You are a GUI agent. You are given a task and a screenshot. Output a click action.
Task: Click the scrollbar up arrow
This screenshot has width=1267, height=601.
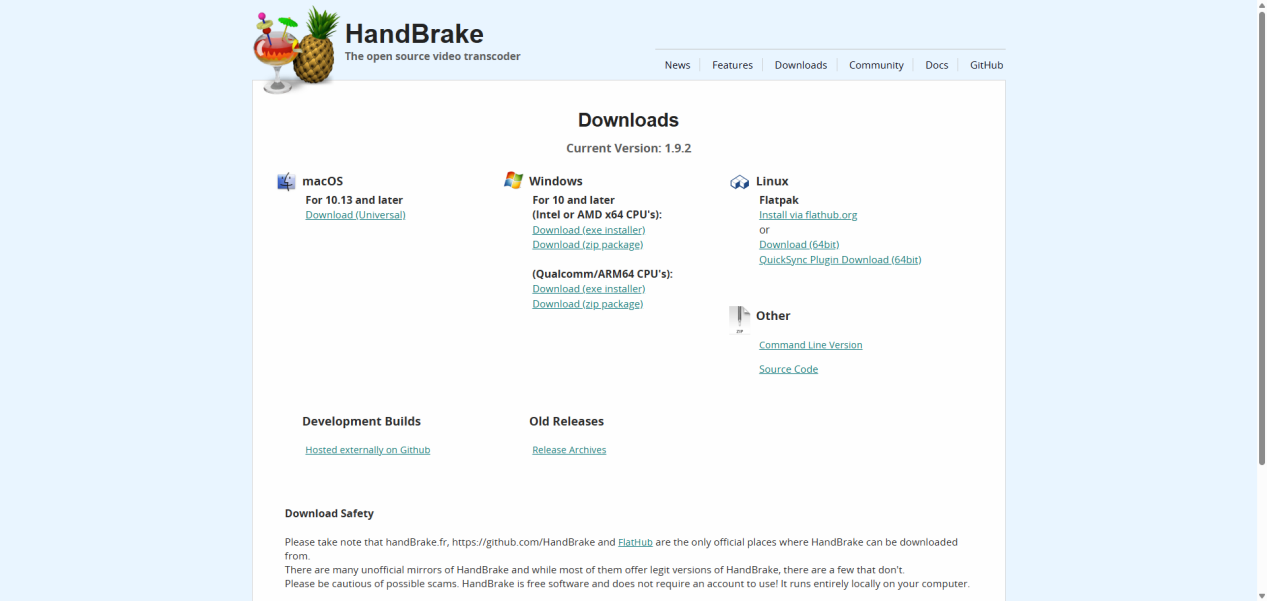(x=1260, y=5)
